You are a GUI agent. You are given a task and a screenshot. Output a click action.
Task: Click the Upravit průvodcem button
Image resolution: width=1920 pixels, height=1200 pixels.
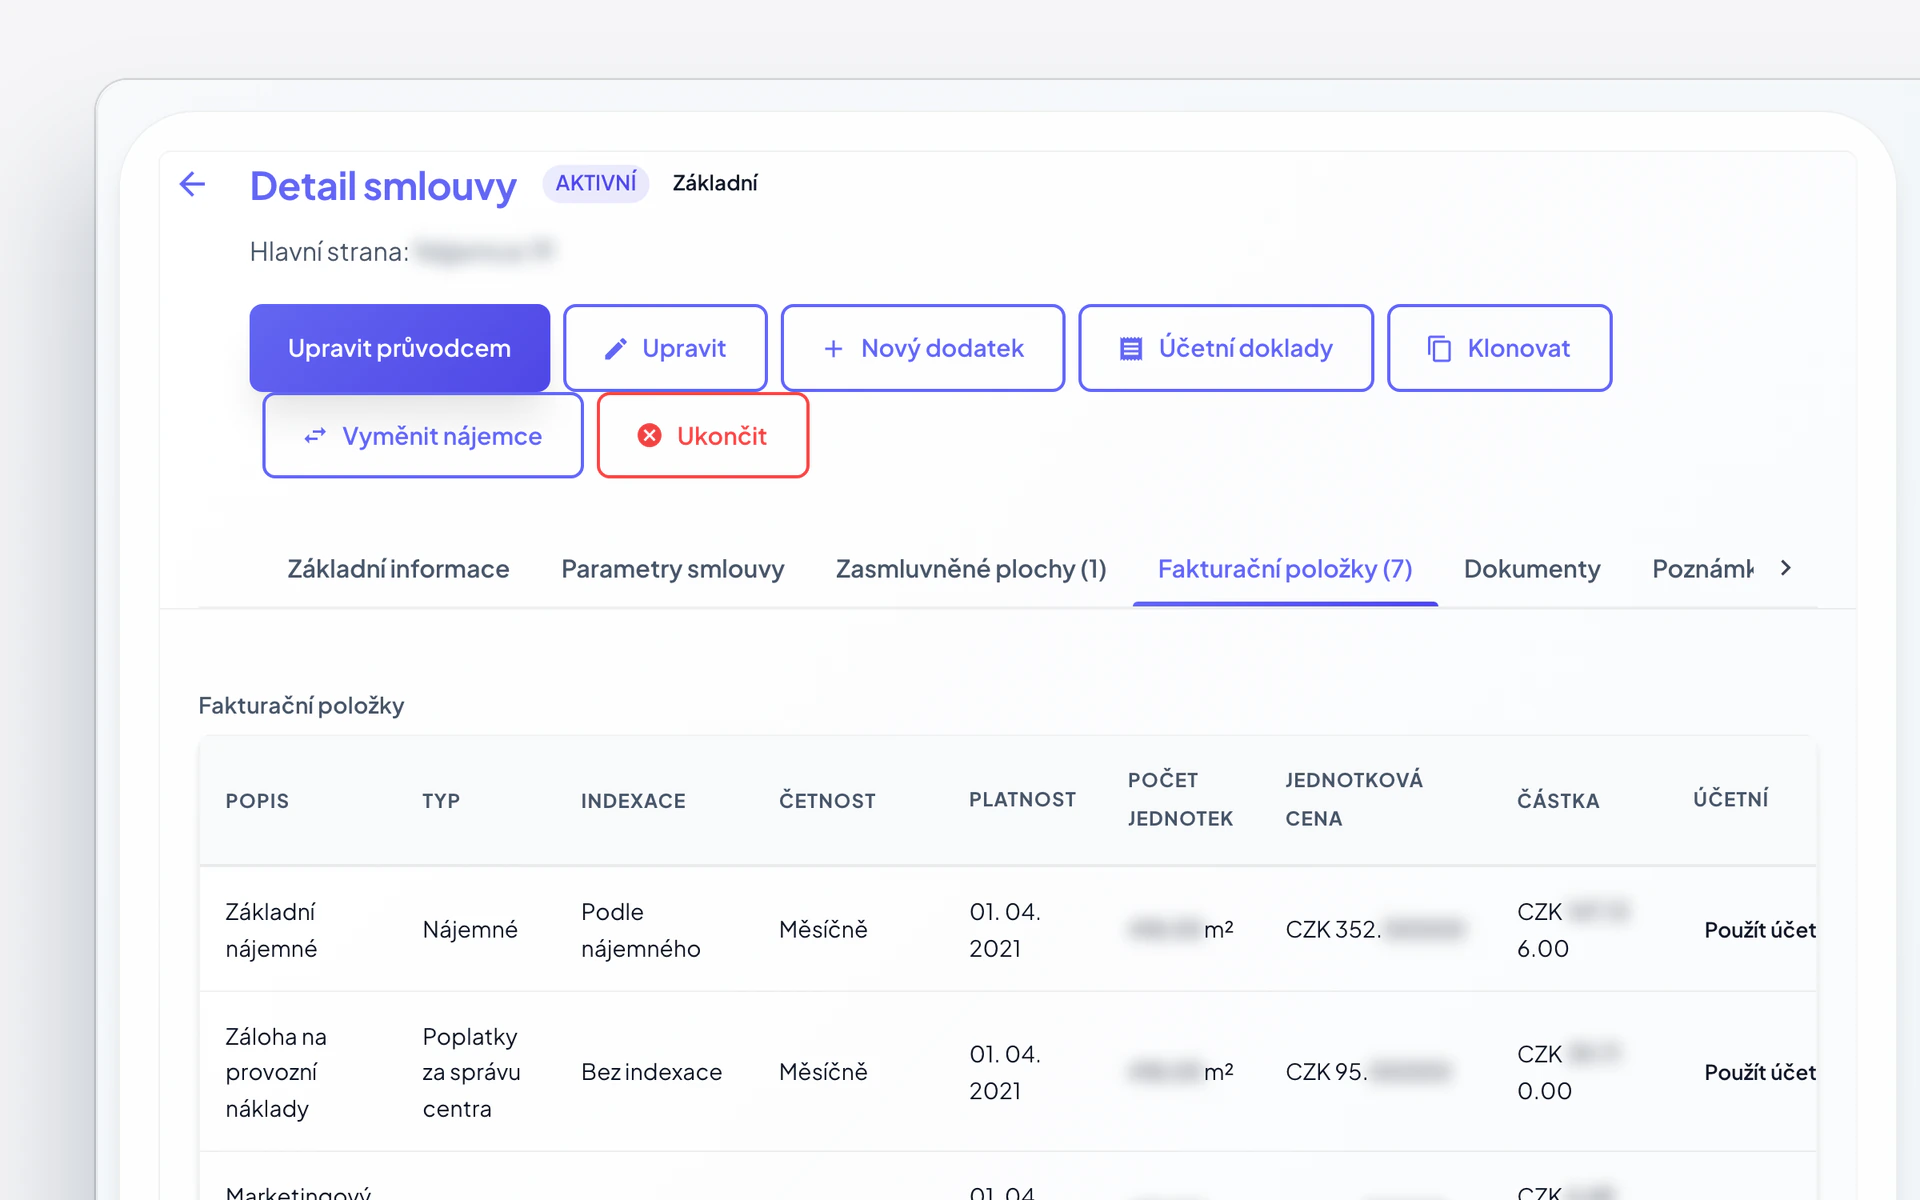coord(399,348)
